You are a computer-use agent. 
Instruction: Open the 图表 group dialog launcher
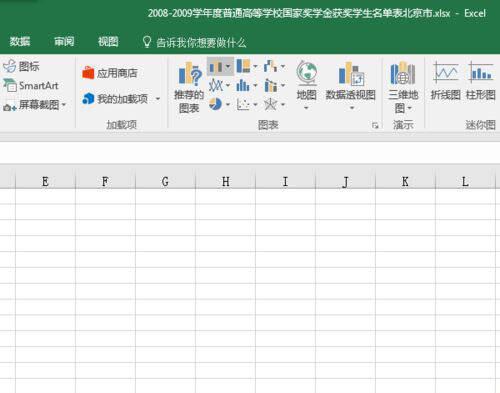coord(375,125)
